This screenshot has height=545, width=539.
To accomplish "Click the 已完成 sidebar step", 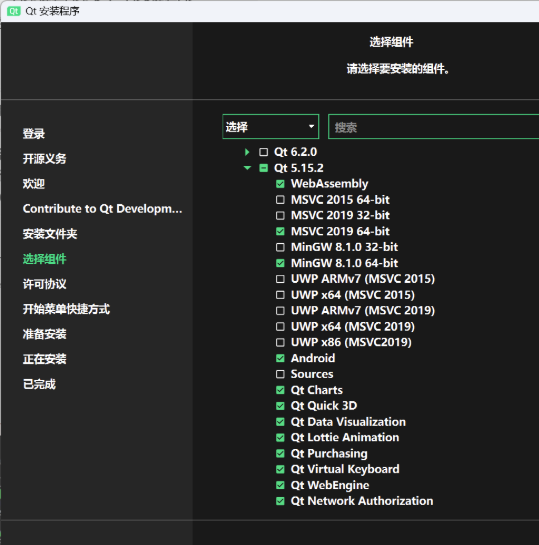I will pyautogui.click(x=39, y=384).
